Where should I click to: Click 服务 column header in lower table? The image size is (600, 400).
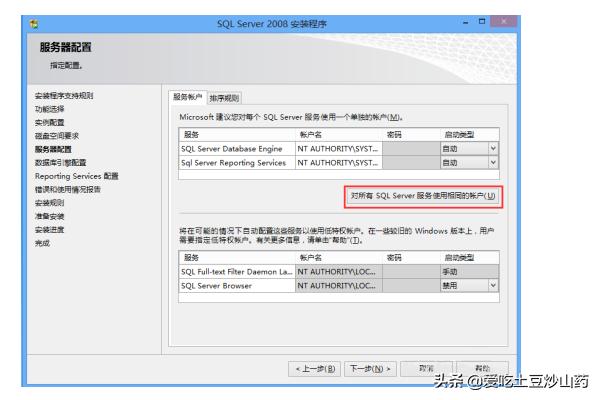tap(237, 258)
